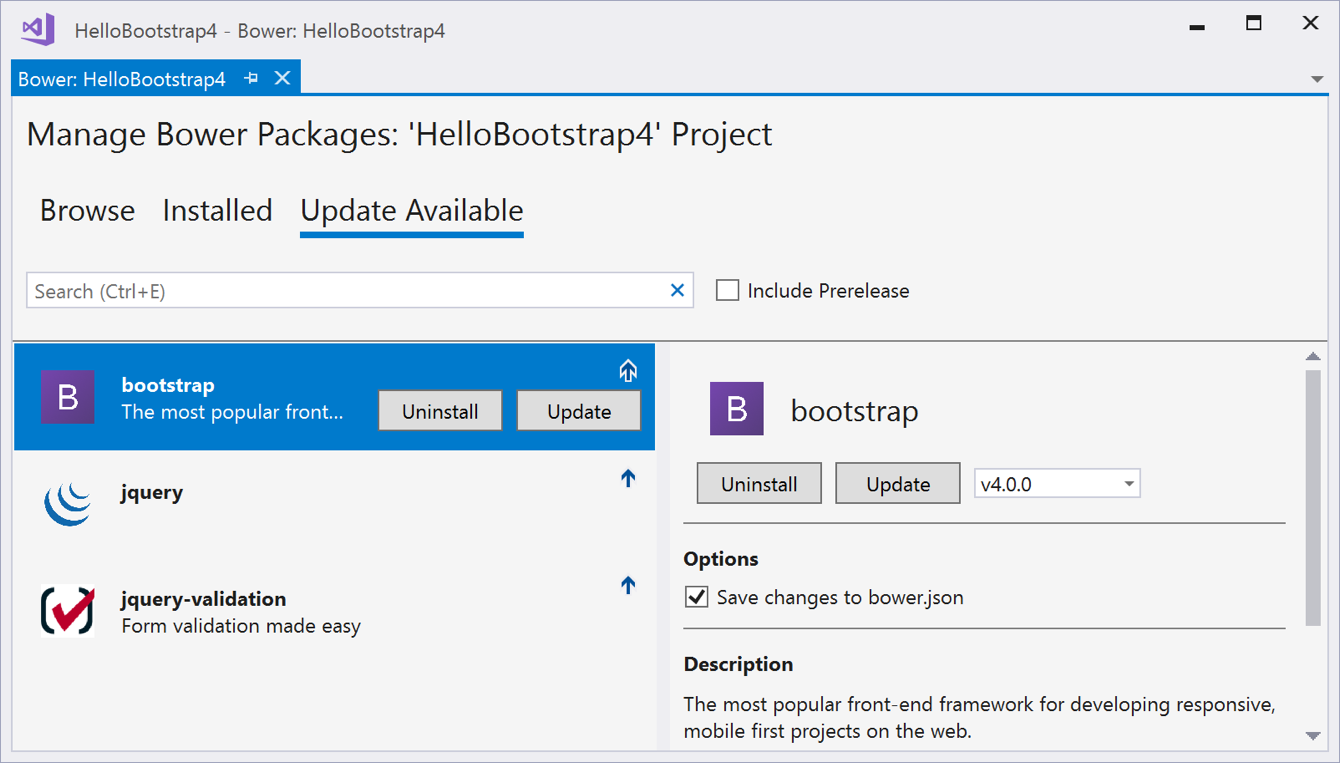
Task: Click the jquery update arrow icon
Action: click(x=628, y=479)
